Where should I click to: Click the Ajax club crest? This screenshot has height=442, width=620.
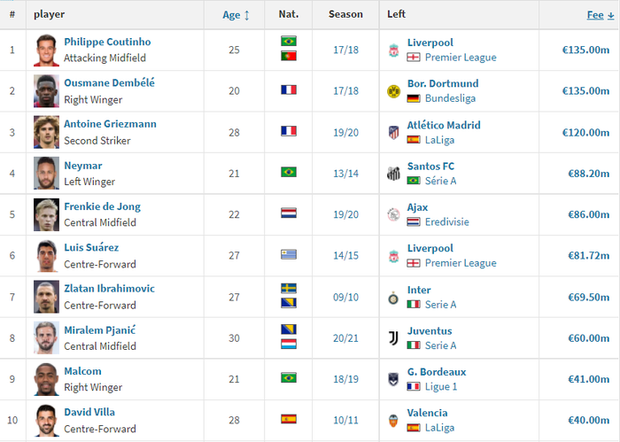coord(393,215)
